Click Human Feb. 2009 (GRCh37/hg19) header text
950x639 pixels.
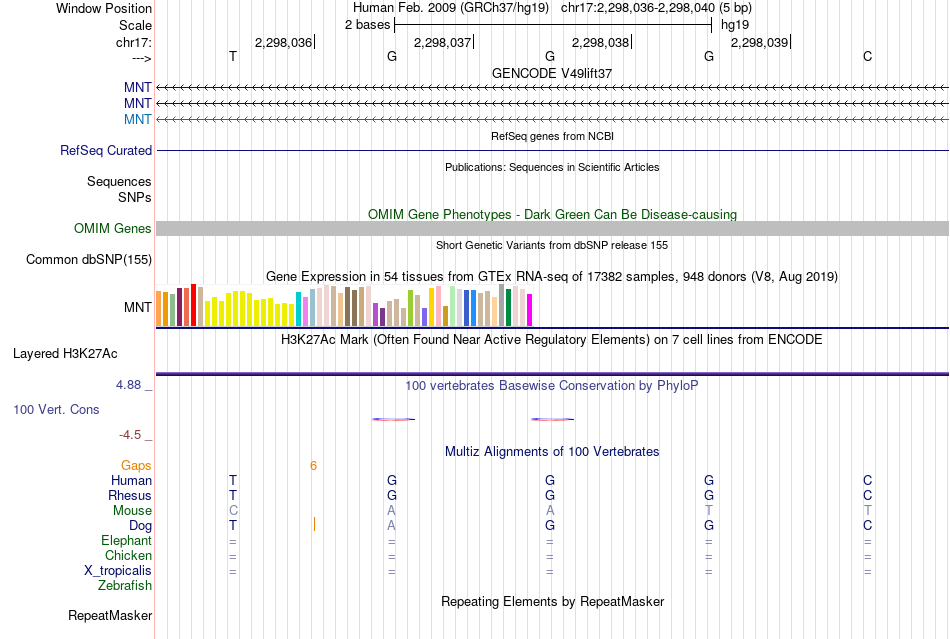click(x=451, y=8)
